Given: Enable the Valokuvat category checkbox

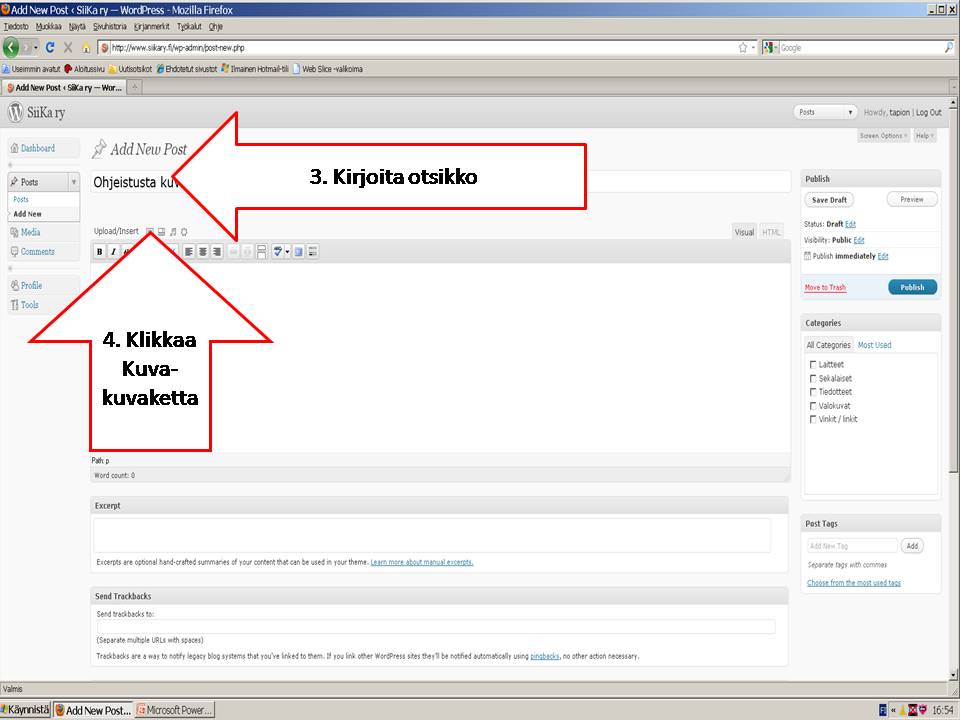Looking at the screenshot, I should pos(813,406).
